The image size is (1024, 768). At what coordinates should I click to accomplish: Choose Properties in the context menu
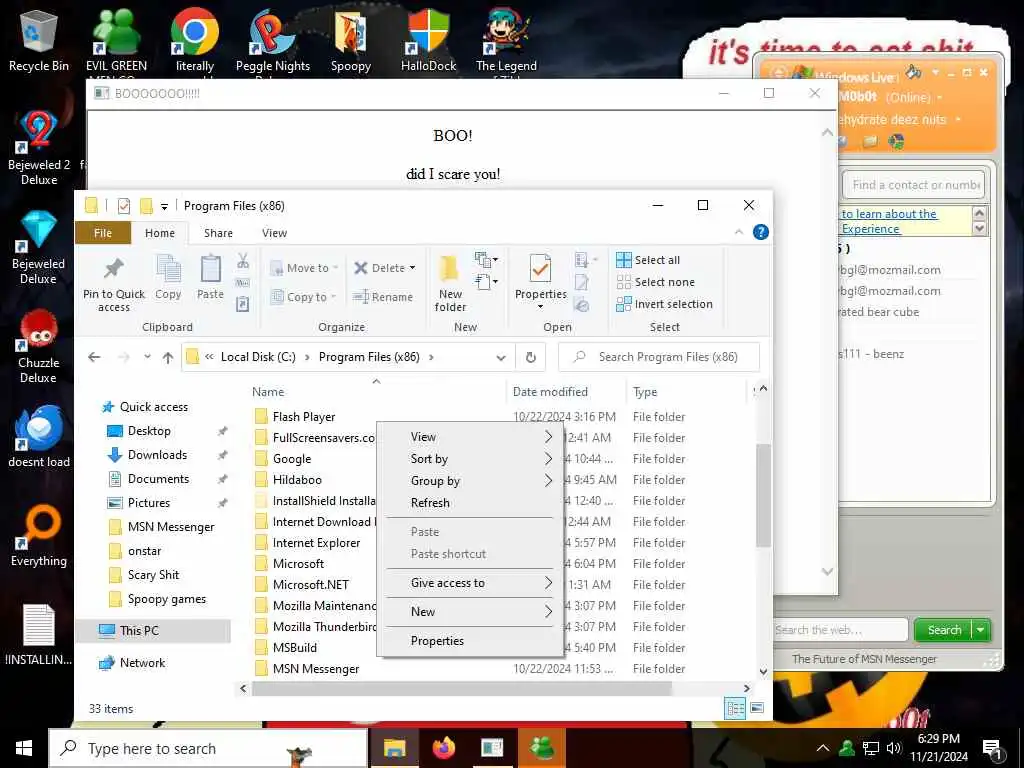[470, 641]
